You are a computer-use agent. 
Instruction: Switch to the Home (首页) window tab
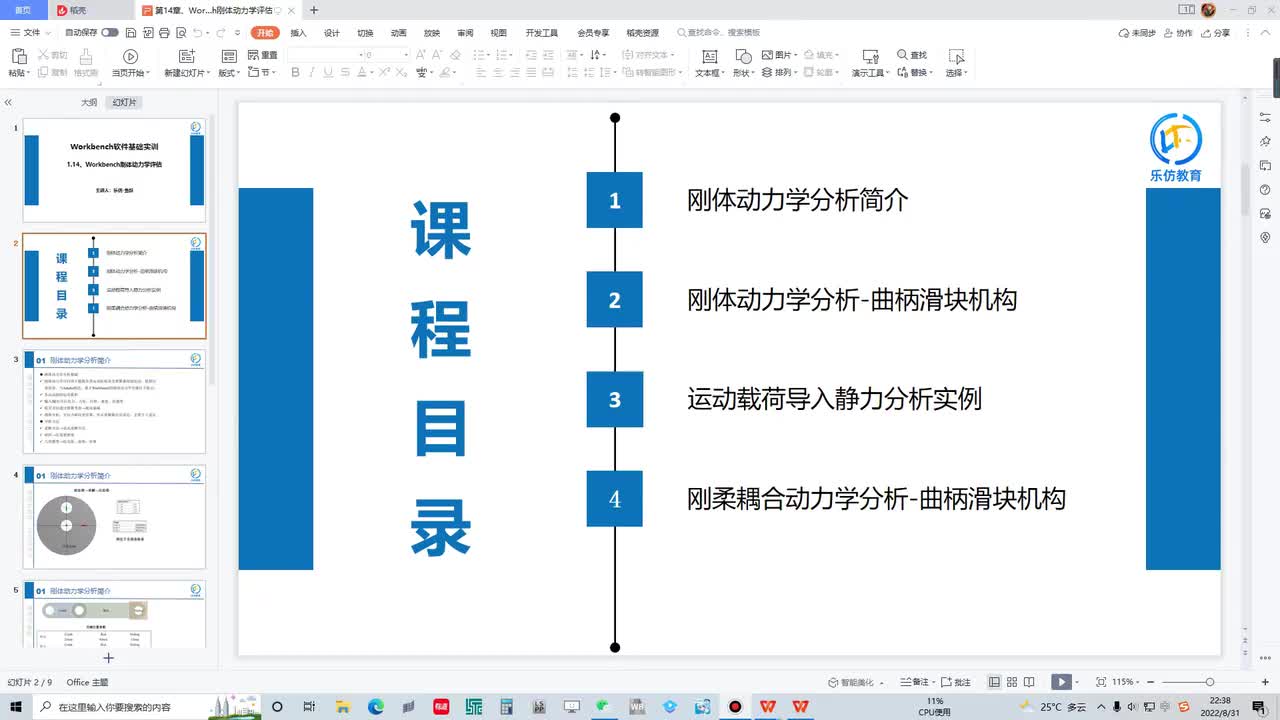pyautogui.click(x=22, y=10)
